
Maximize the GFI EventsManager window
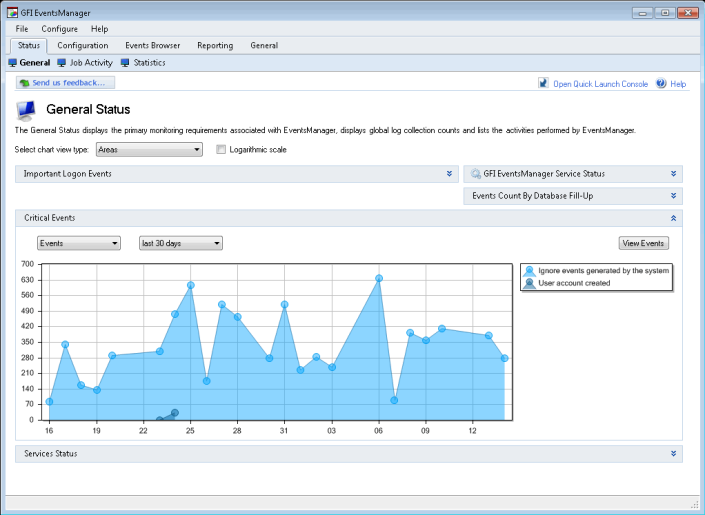[665, 13]
